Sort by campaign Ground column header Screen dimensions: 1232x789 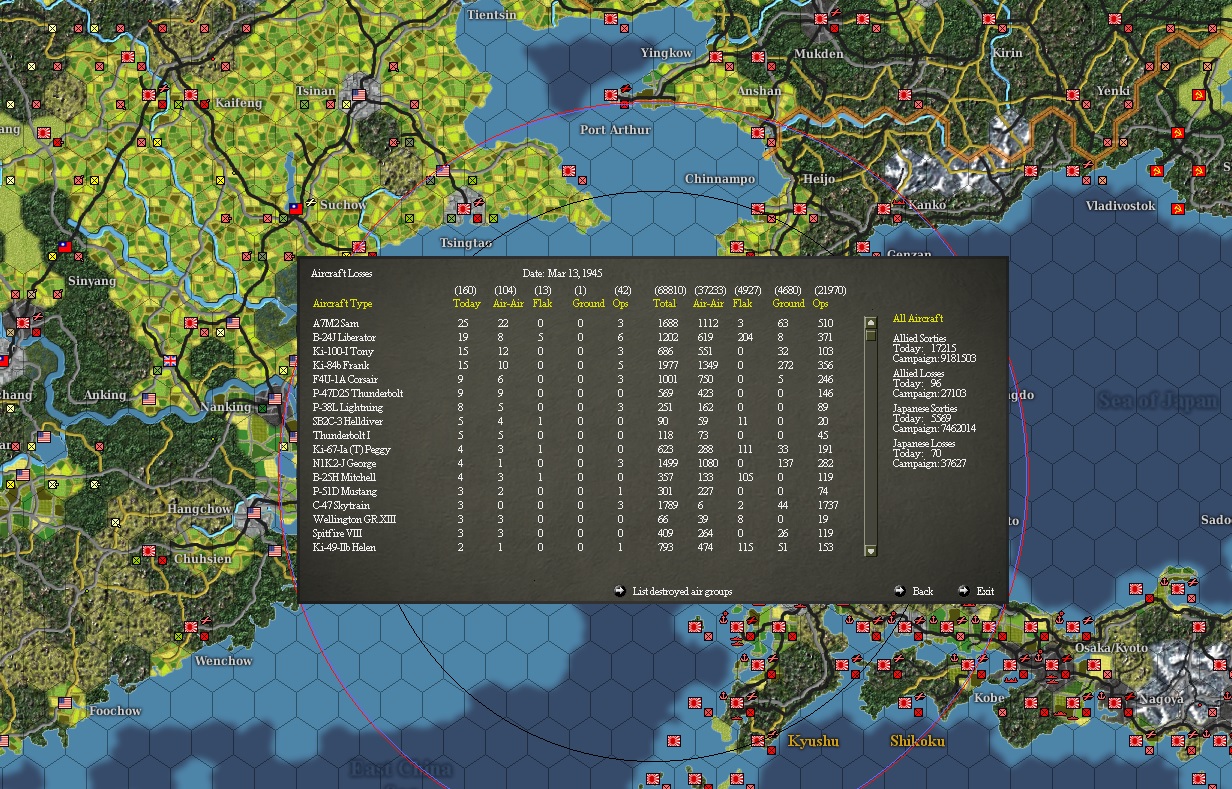[788, 303]
